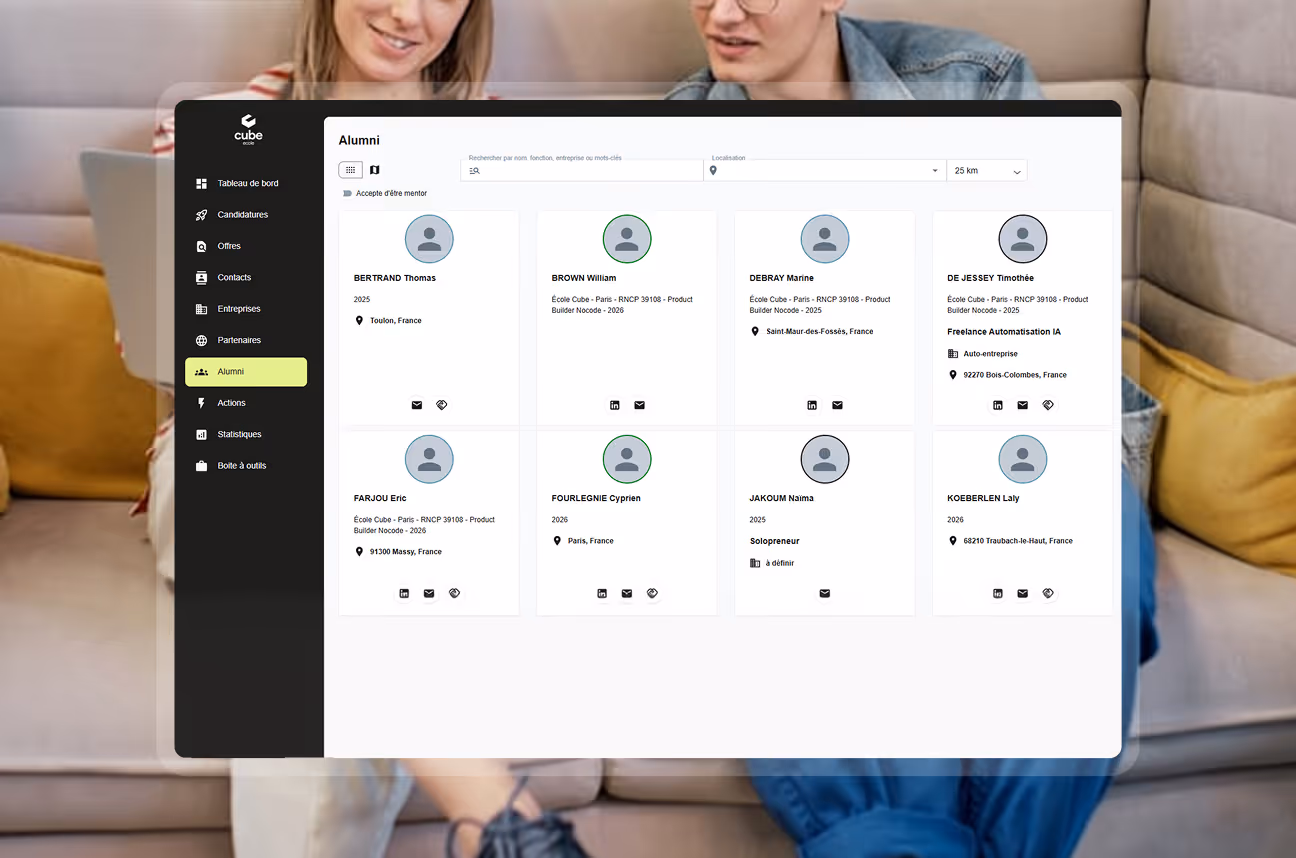Click the tag icon on DE JESSEY Timothée card
Viewport: 1296px width, 858px height.
click(x=1048, y=405)
